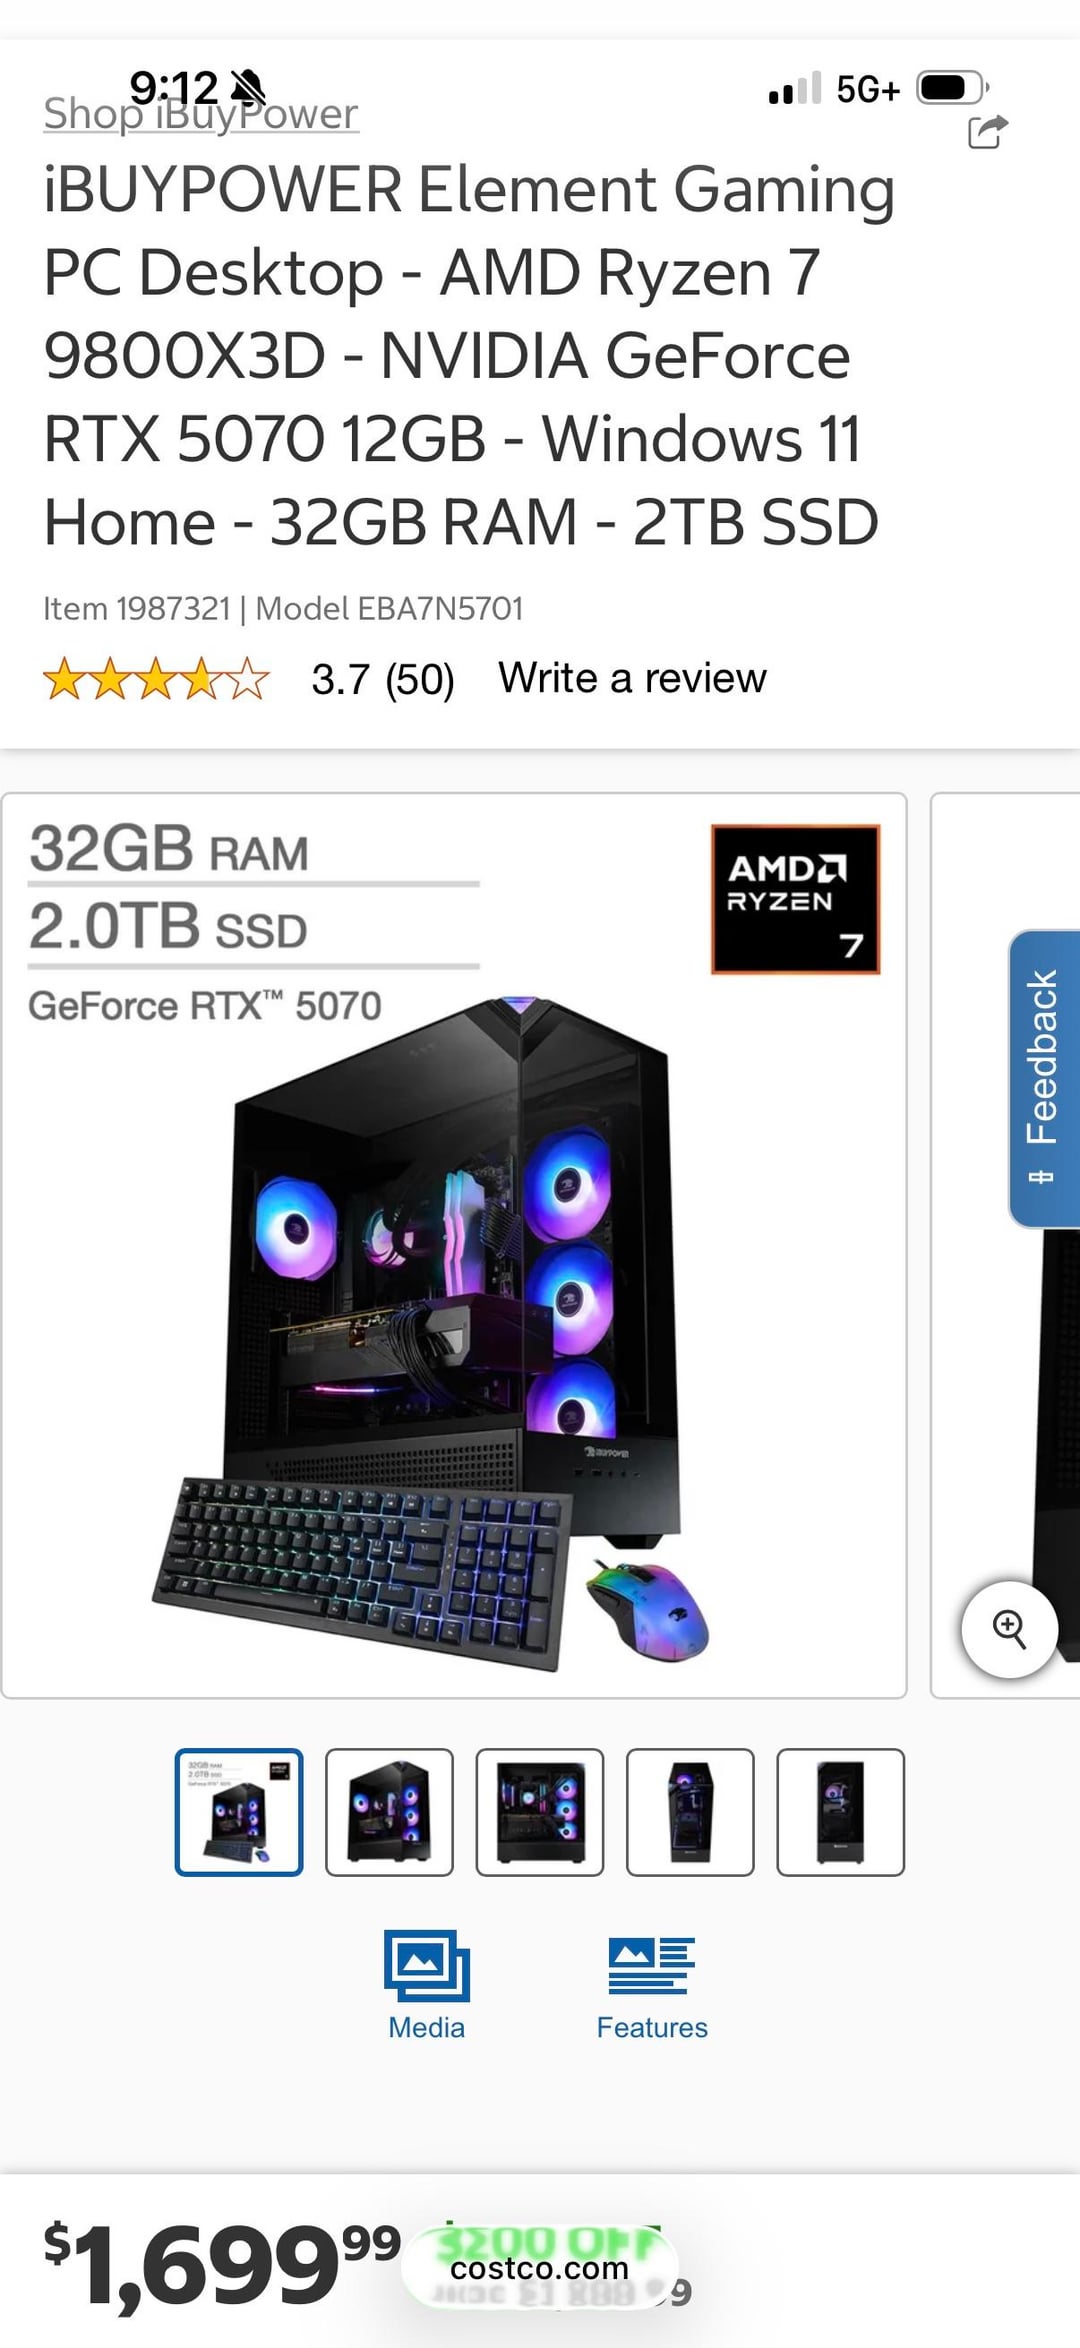The image size is (1080, 2348).
Task: Select the fifth product thumbnail
Action: tap(841, 1812)
